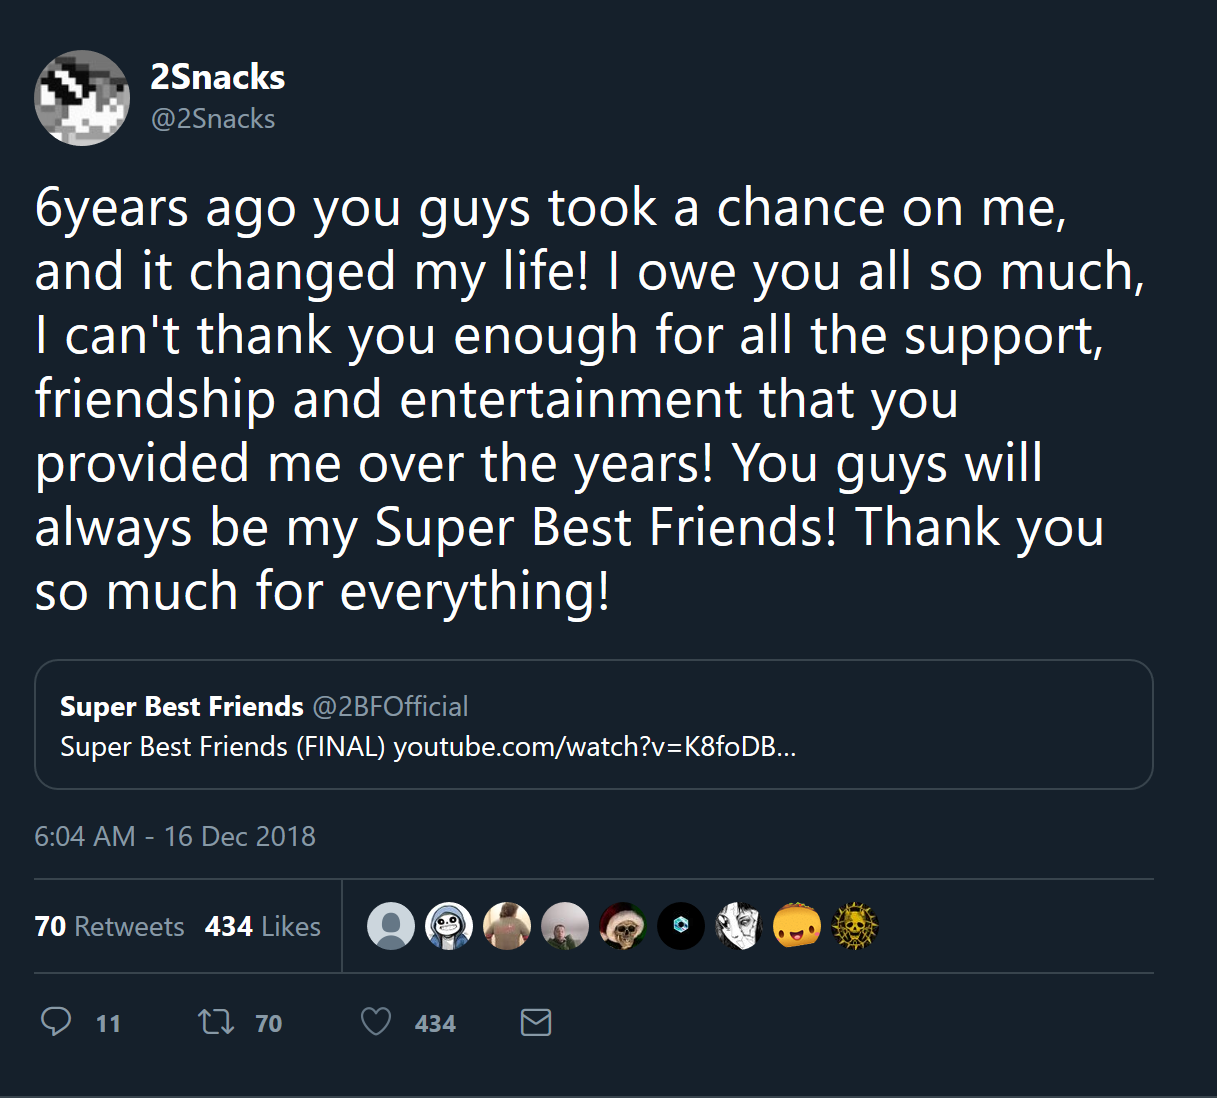Click the blue hexagon liker avatar
This screenshot has width=1217, height=1098.
pyautogui.click(x=681, y=926)
